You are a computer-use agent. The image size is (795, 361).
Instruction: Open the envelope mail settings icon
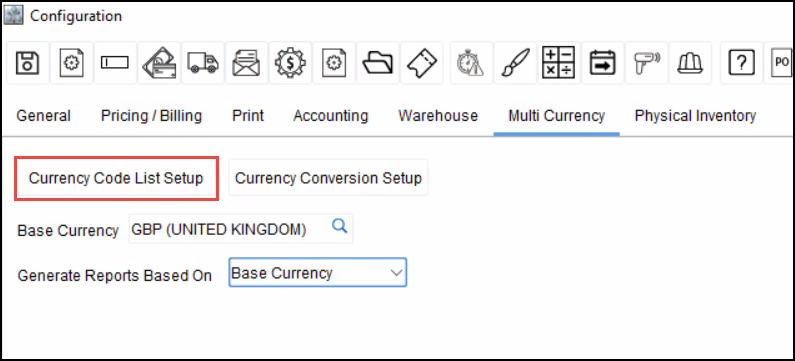246,63
